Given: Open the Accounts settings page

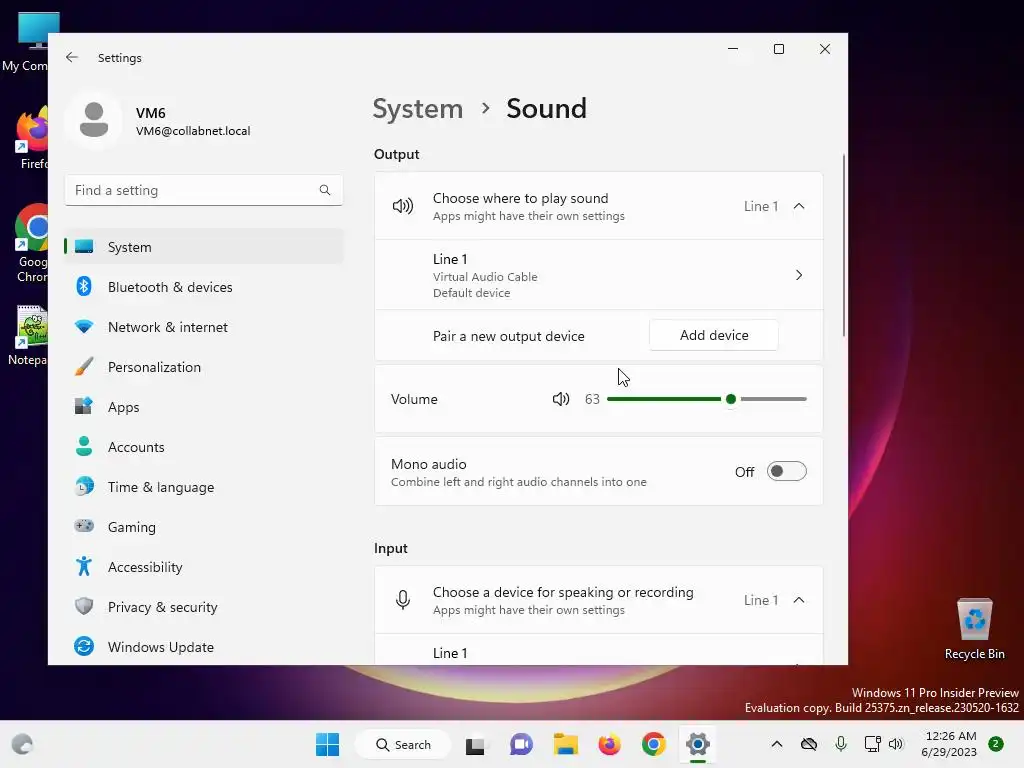Looking at the screenshot, I should coord(204,447).
